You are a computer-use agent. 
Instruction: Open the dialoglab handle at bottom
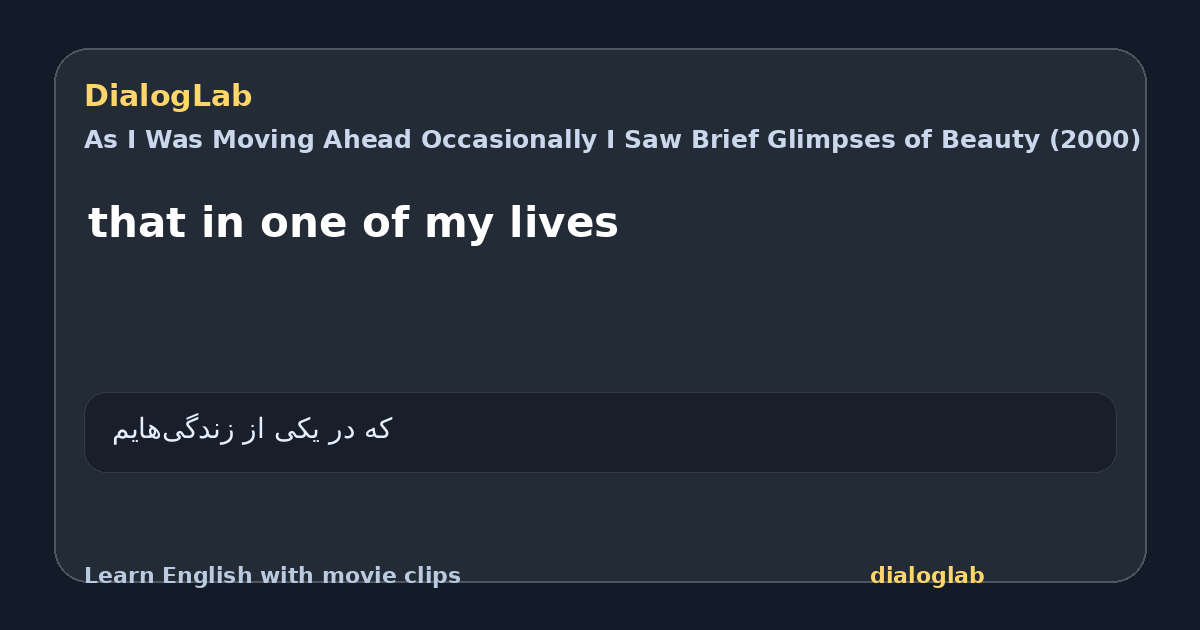[927, 576]
